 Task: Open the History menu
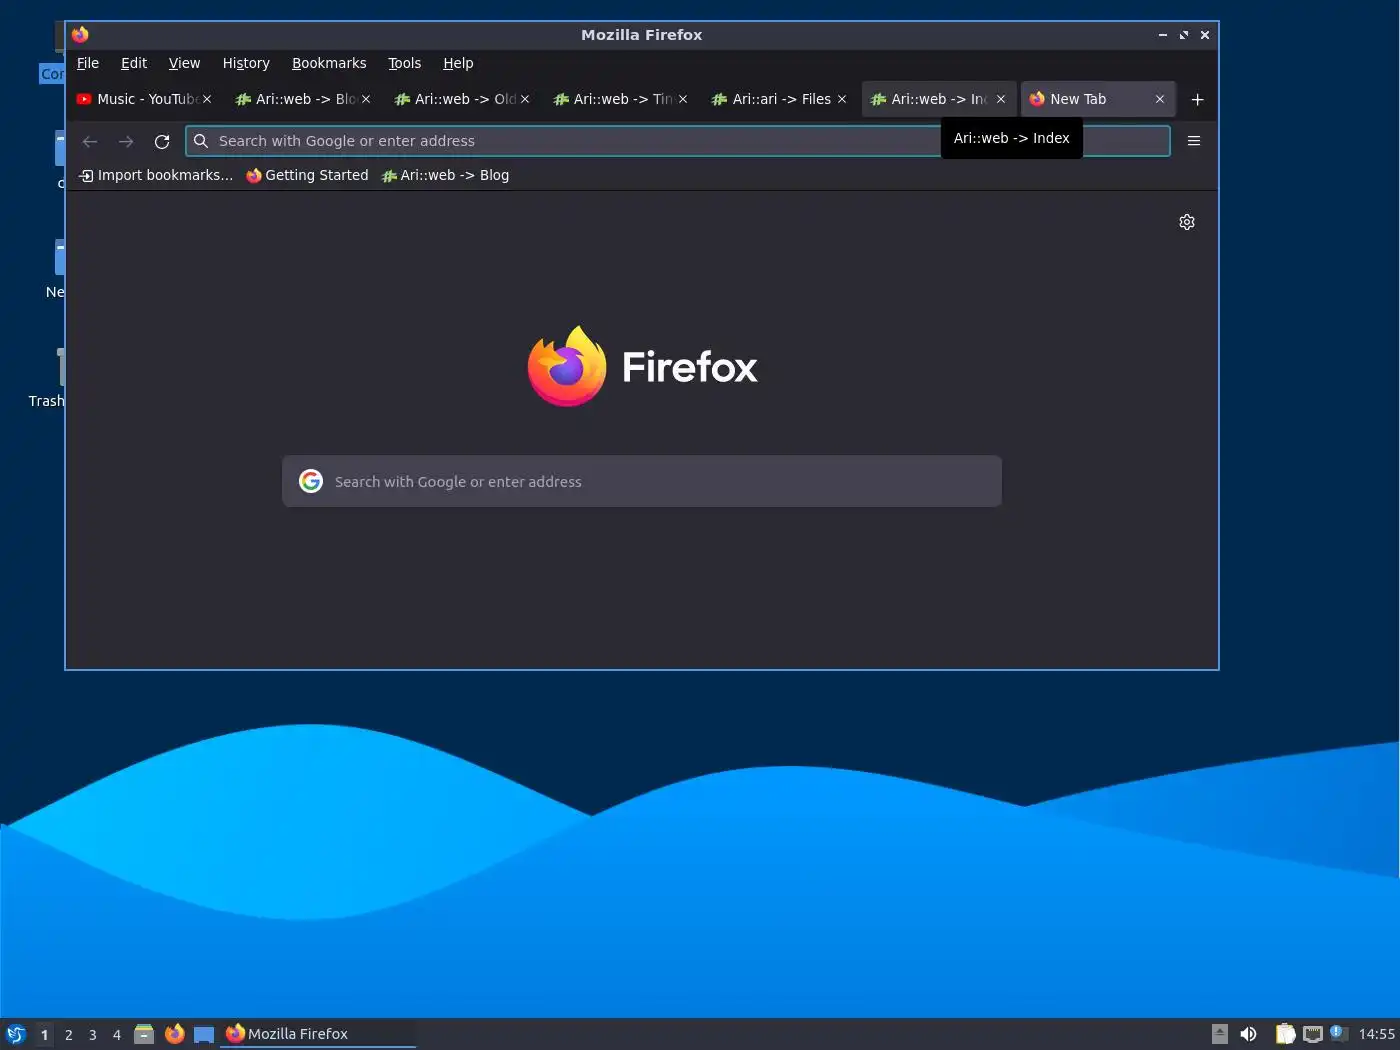[246, 63]
